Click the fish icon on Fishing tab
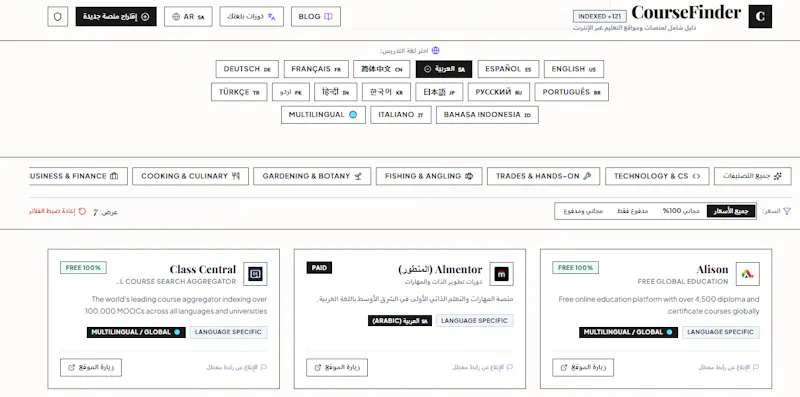This screenshot has width=800, height=397. click(469, 176)
